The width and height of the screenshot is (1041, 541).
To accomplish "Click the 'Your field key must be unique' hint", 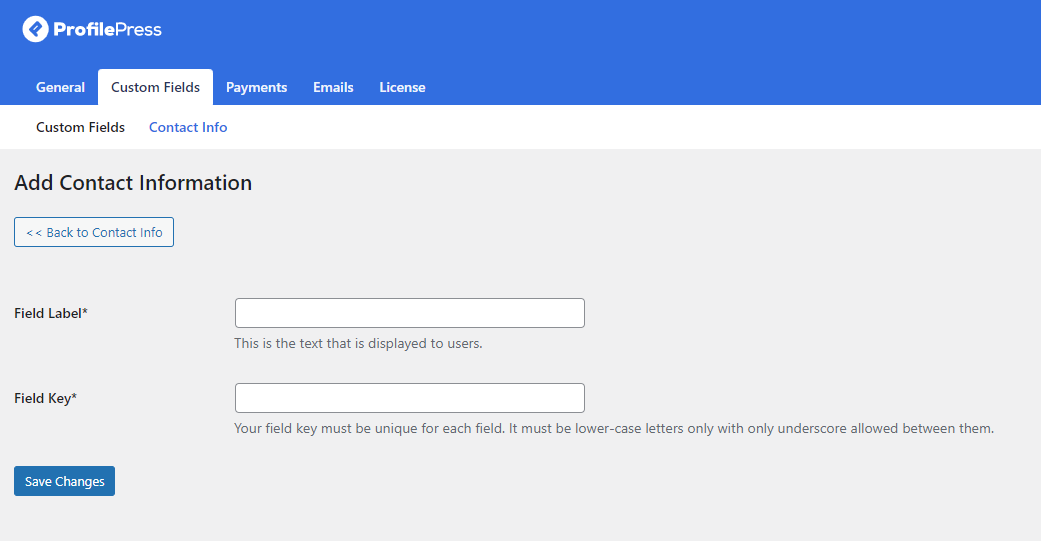I will point(614,428).
